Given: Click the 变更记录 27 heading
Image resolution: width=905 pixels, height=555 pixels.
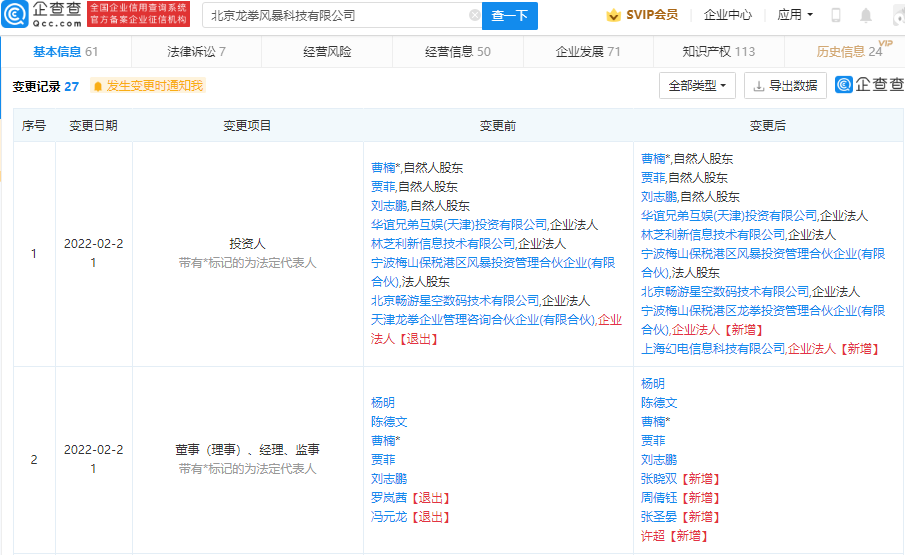Looking at the screenshot, I should point(46,87).
